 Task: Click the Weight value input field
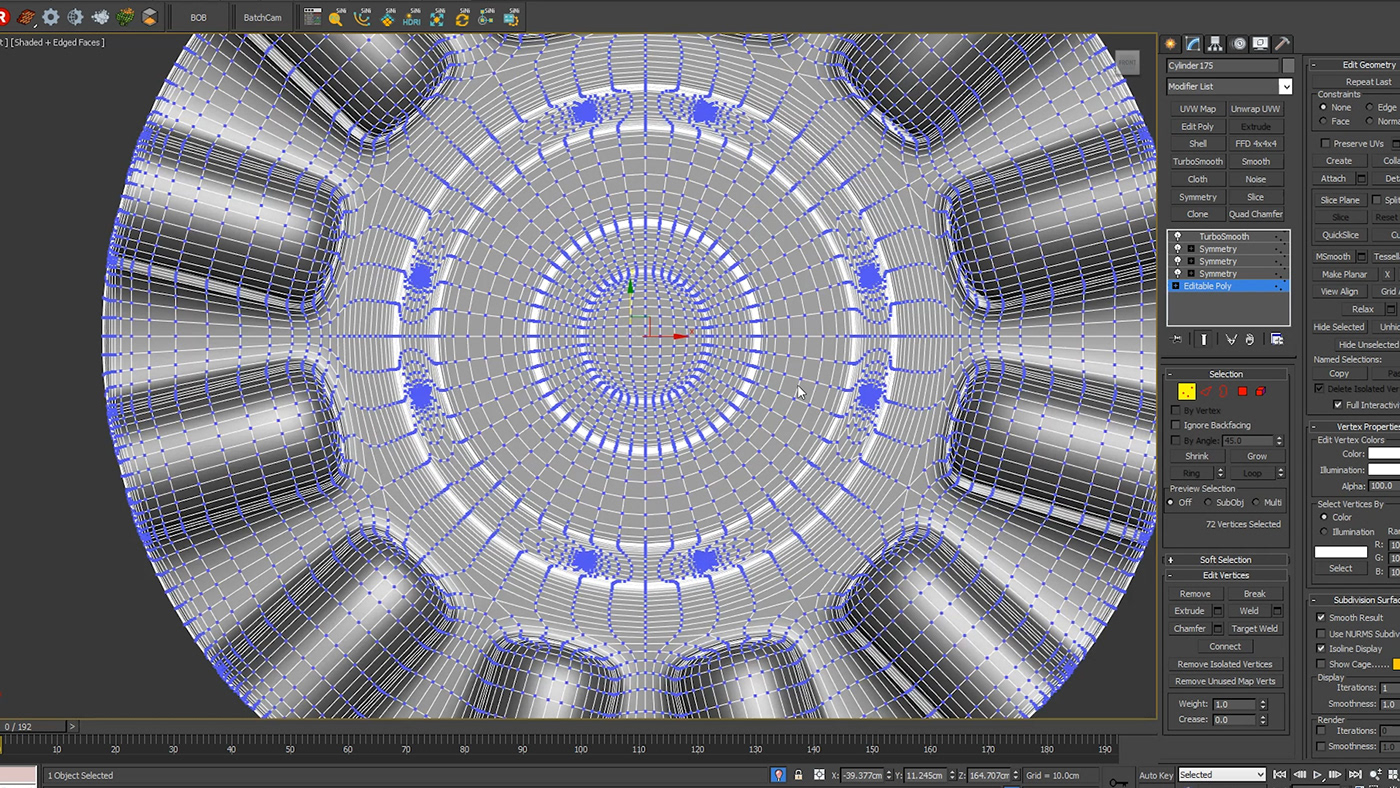(x=1234, y=704)
